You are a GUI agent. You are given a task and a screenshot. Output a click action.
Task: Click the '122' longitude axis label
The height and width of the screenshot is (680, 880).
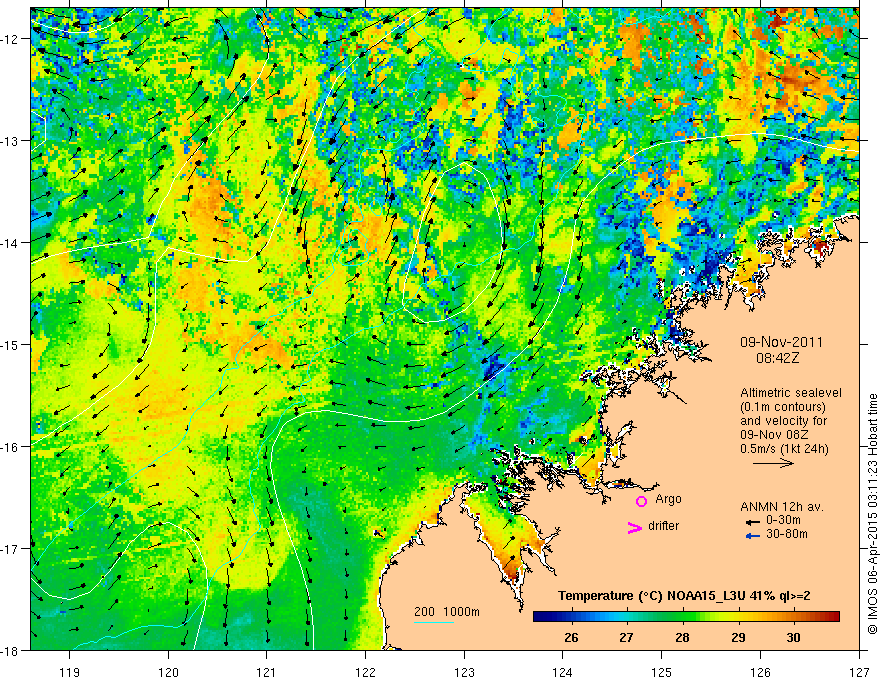[x=365, y=672]
